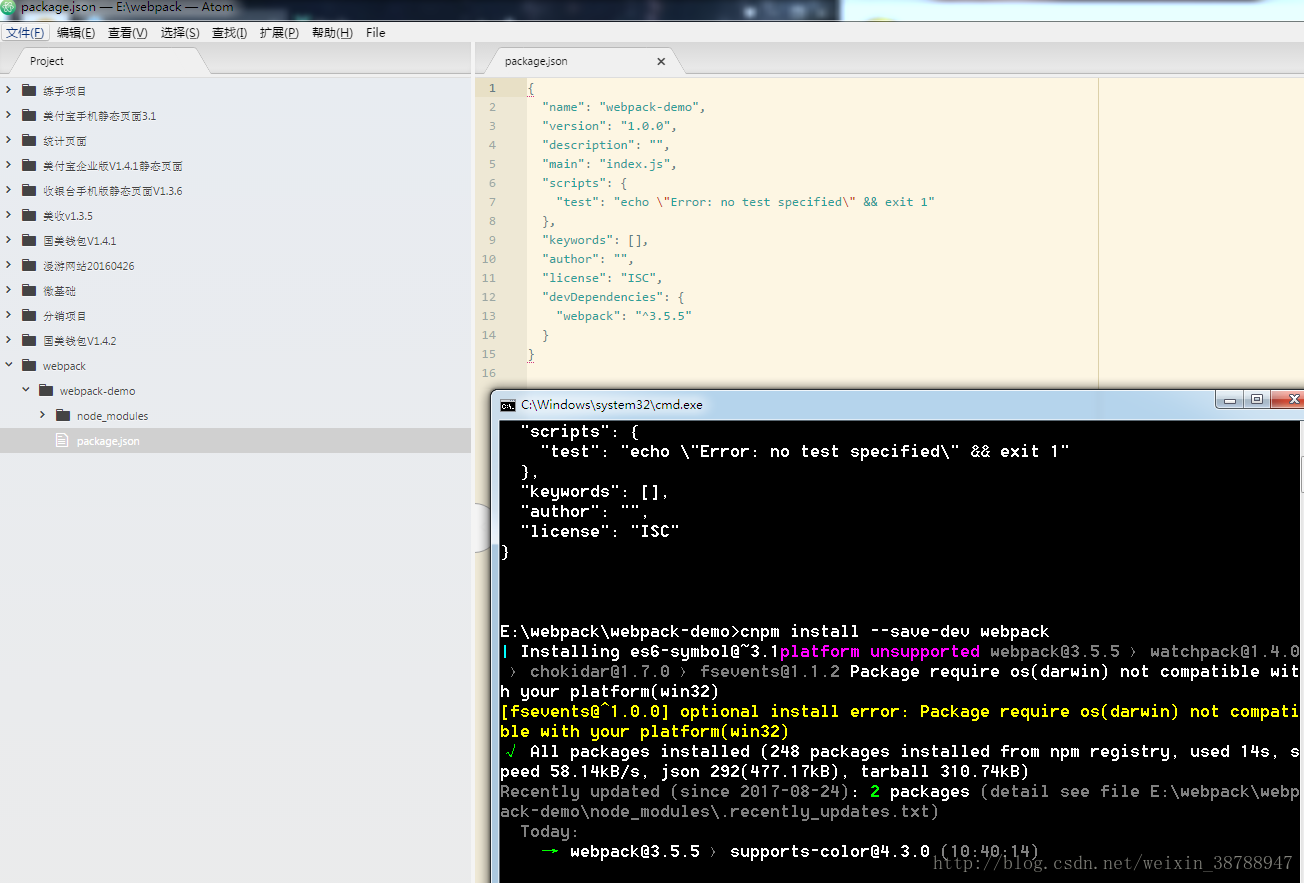The height and width of the screenshot is (883, 1304).
Task: Open the 查找(I) menu
Action: pyautogui.click(x=230, y=33)
